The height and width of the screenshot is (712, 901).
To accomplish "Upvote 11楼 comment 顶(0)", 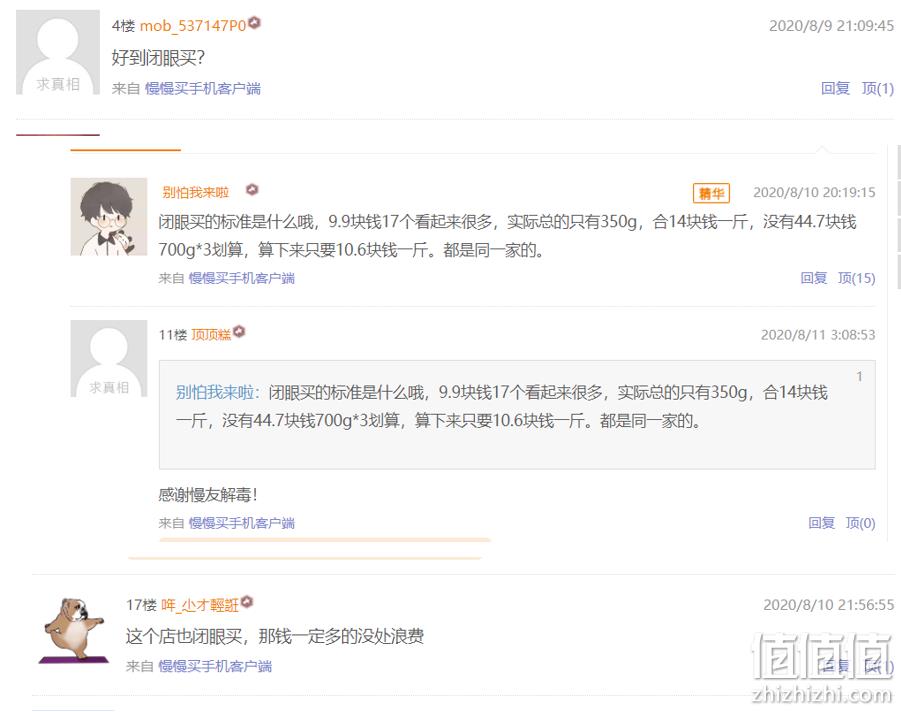I will [860, 523].
